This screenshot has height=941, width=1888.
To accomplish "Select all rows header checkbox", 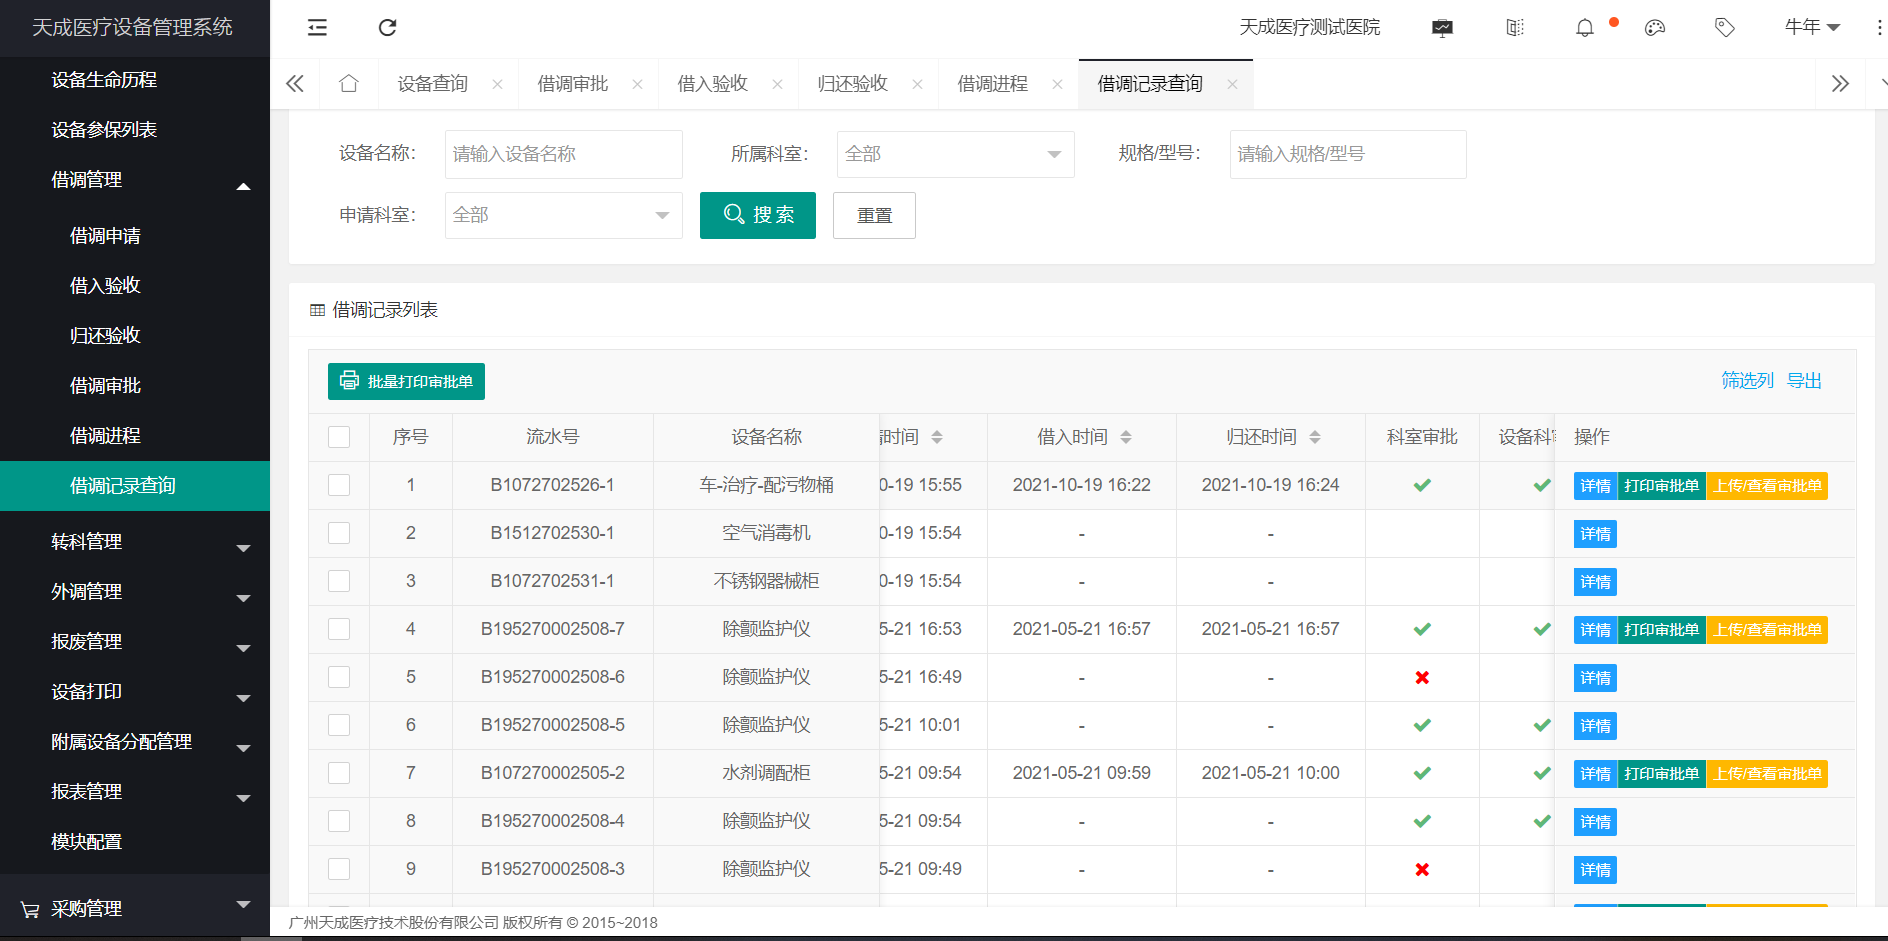I will tap(339, 437).
